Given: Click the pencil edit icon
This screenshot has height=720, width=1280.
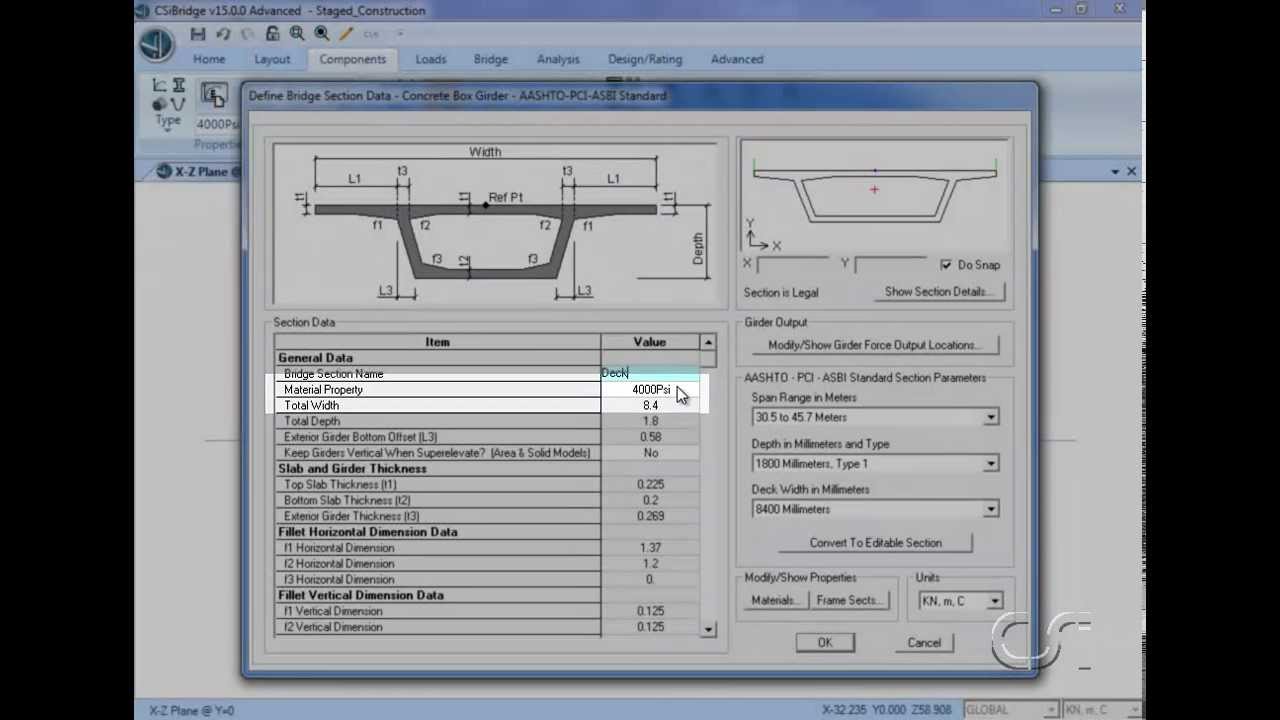Looking at the screenshot, I should tap(346, 33).
